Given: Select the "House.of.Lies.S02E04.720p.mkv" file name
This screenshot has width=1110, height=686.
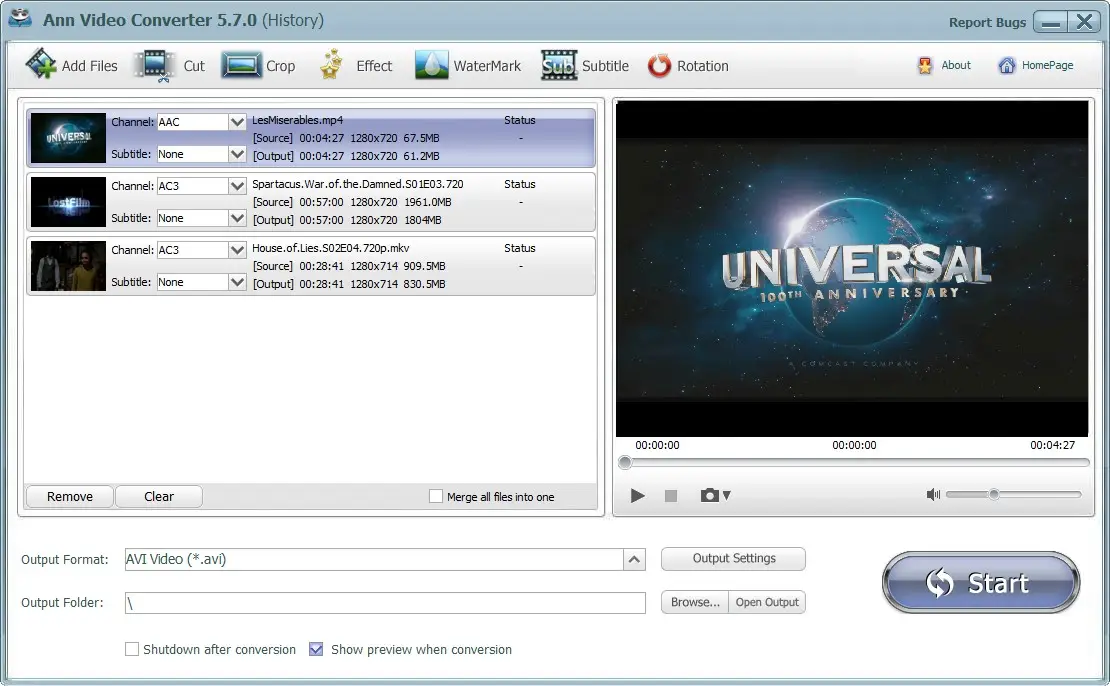Looking at the screenshot, I should click(331, 248).
